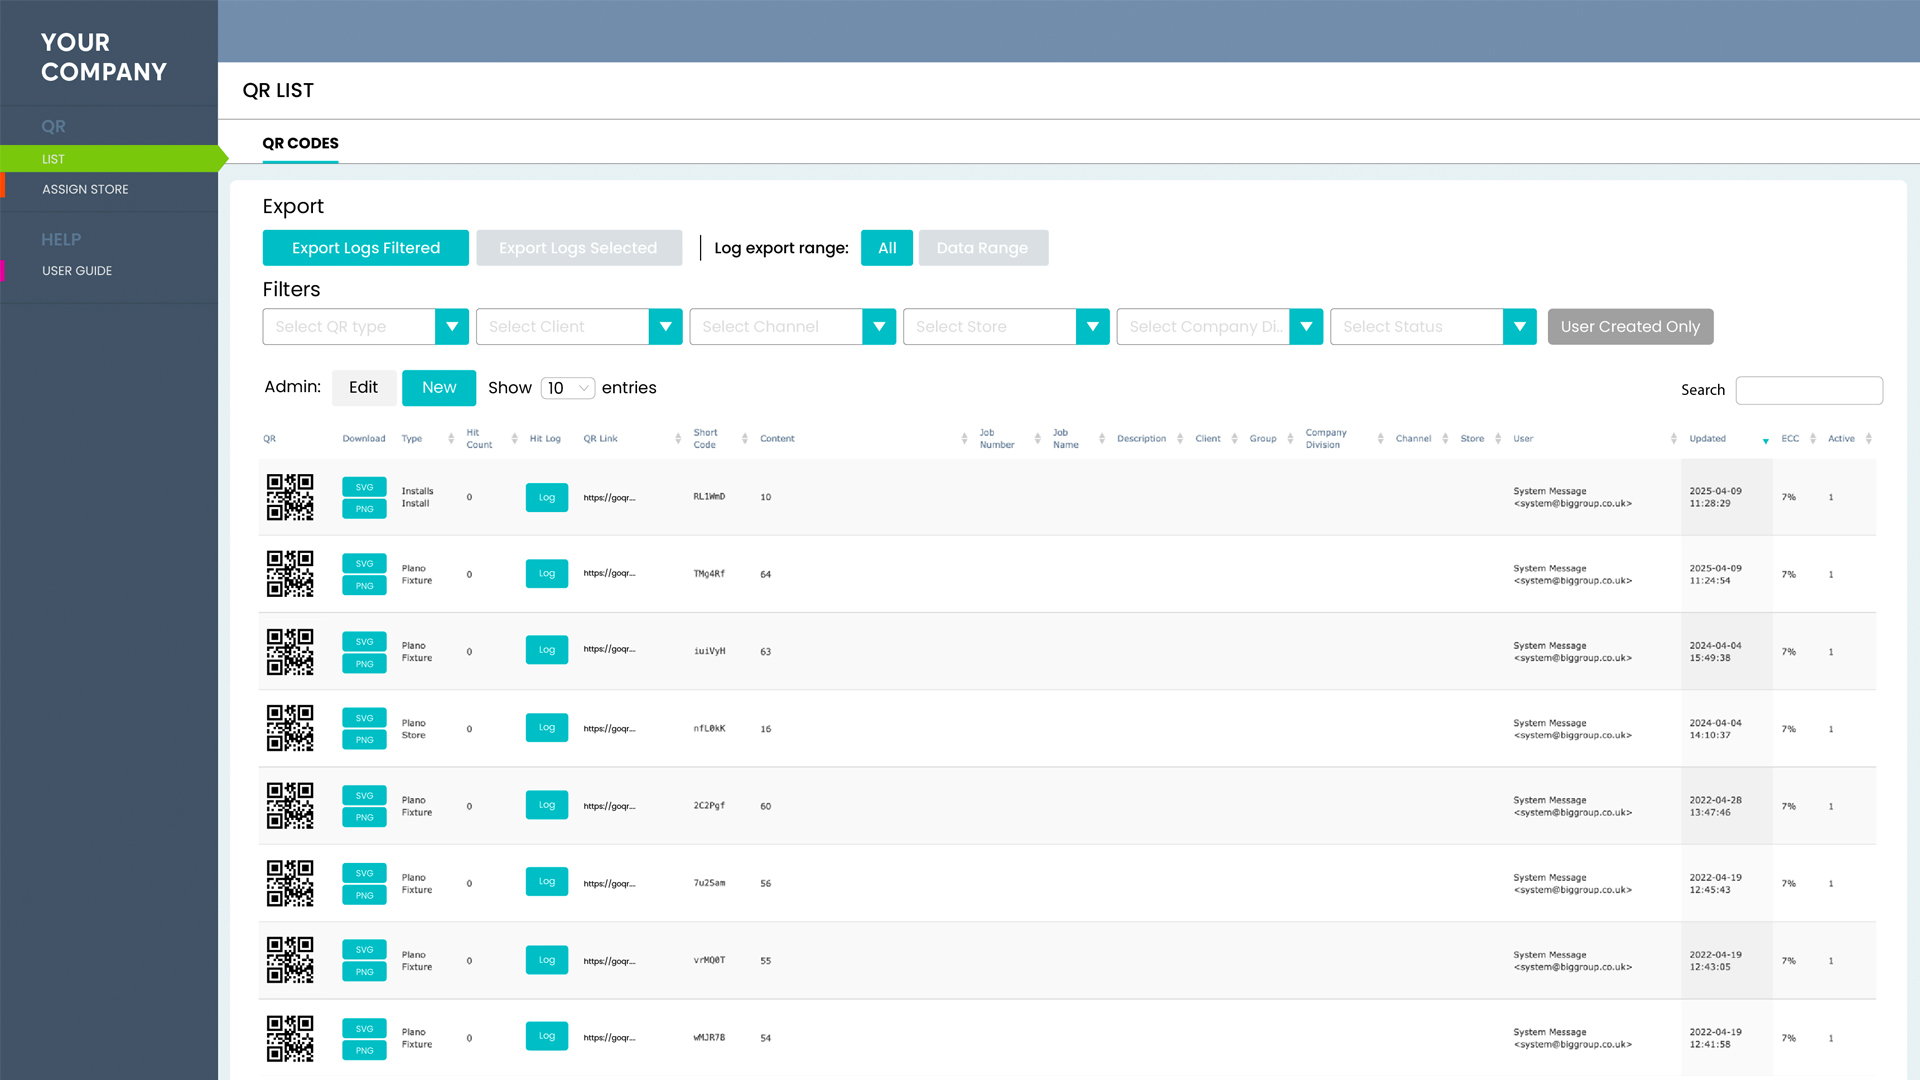Open hit Log for short code vrMQ0T
This screenshot has height=1080, width=1920.
[x=547, y=960]
